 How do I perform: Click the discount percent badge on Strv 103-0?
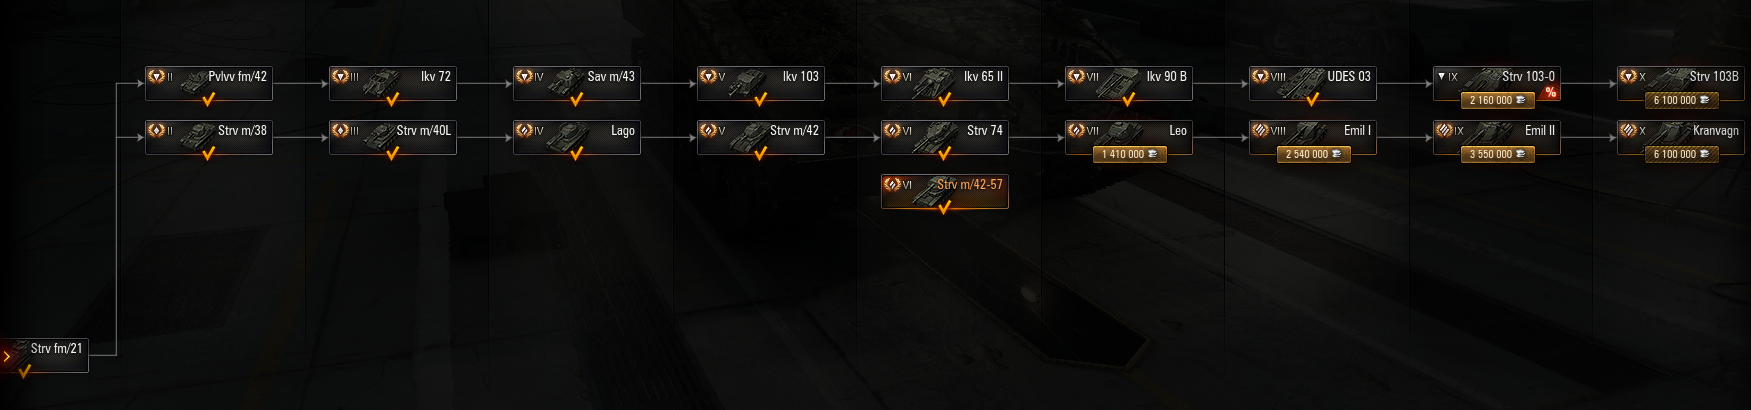tap(1550, 92)
